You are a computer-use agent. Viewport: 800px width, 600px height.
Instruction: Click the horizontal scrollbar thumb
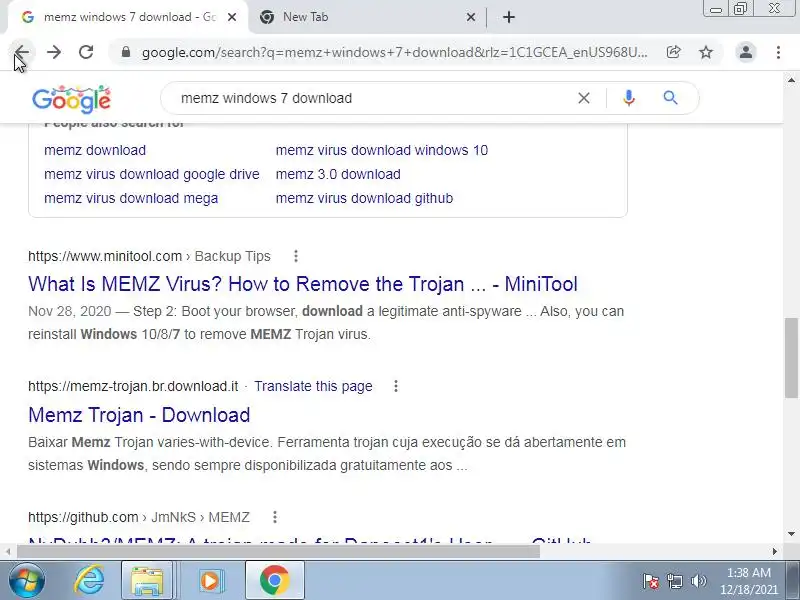pyautogui.click(x=278, y=551)
